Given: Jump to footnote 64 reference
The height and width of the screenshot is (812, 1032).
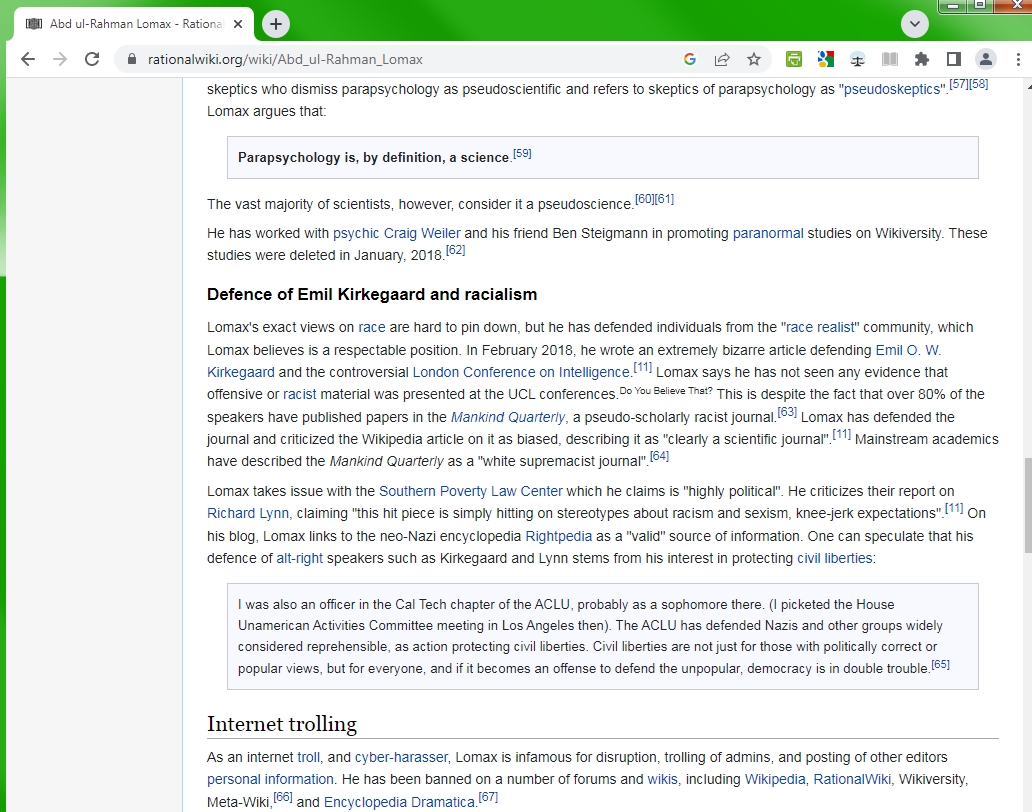Looking at the screenshot, I should (659, 456).
